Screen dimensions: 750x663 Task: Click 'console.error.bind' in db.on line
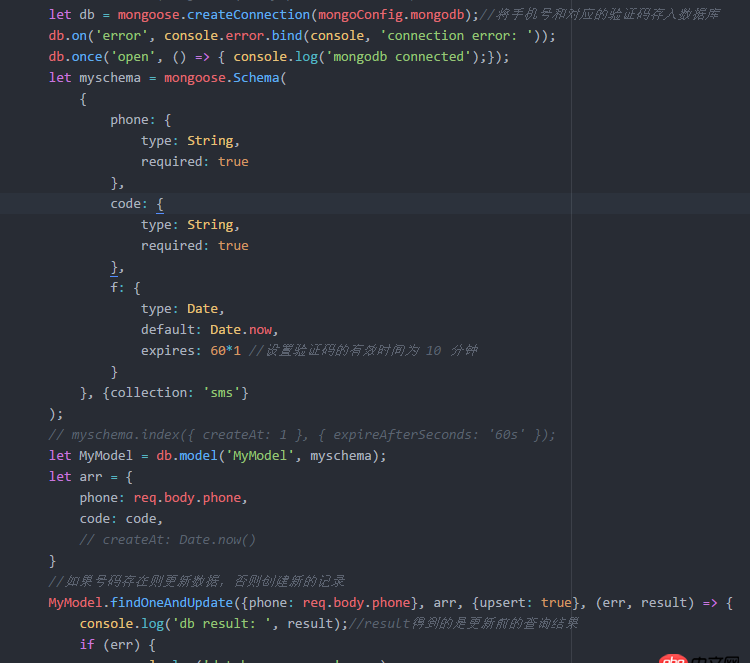coord(233,36)
